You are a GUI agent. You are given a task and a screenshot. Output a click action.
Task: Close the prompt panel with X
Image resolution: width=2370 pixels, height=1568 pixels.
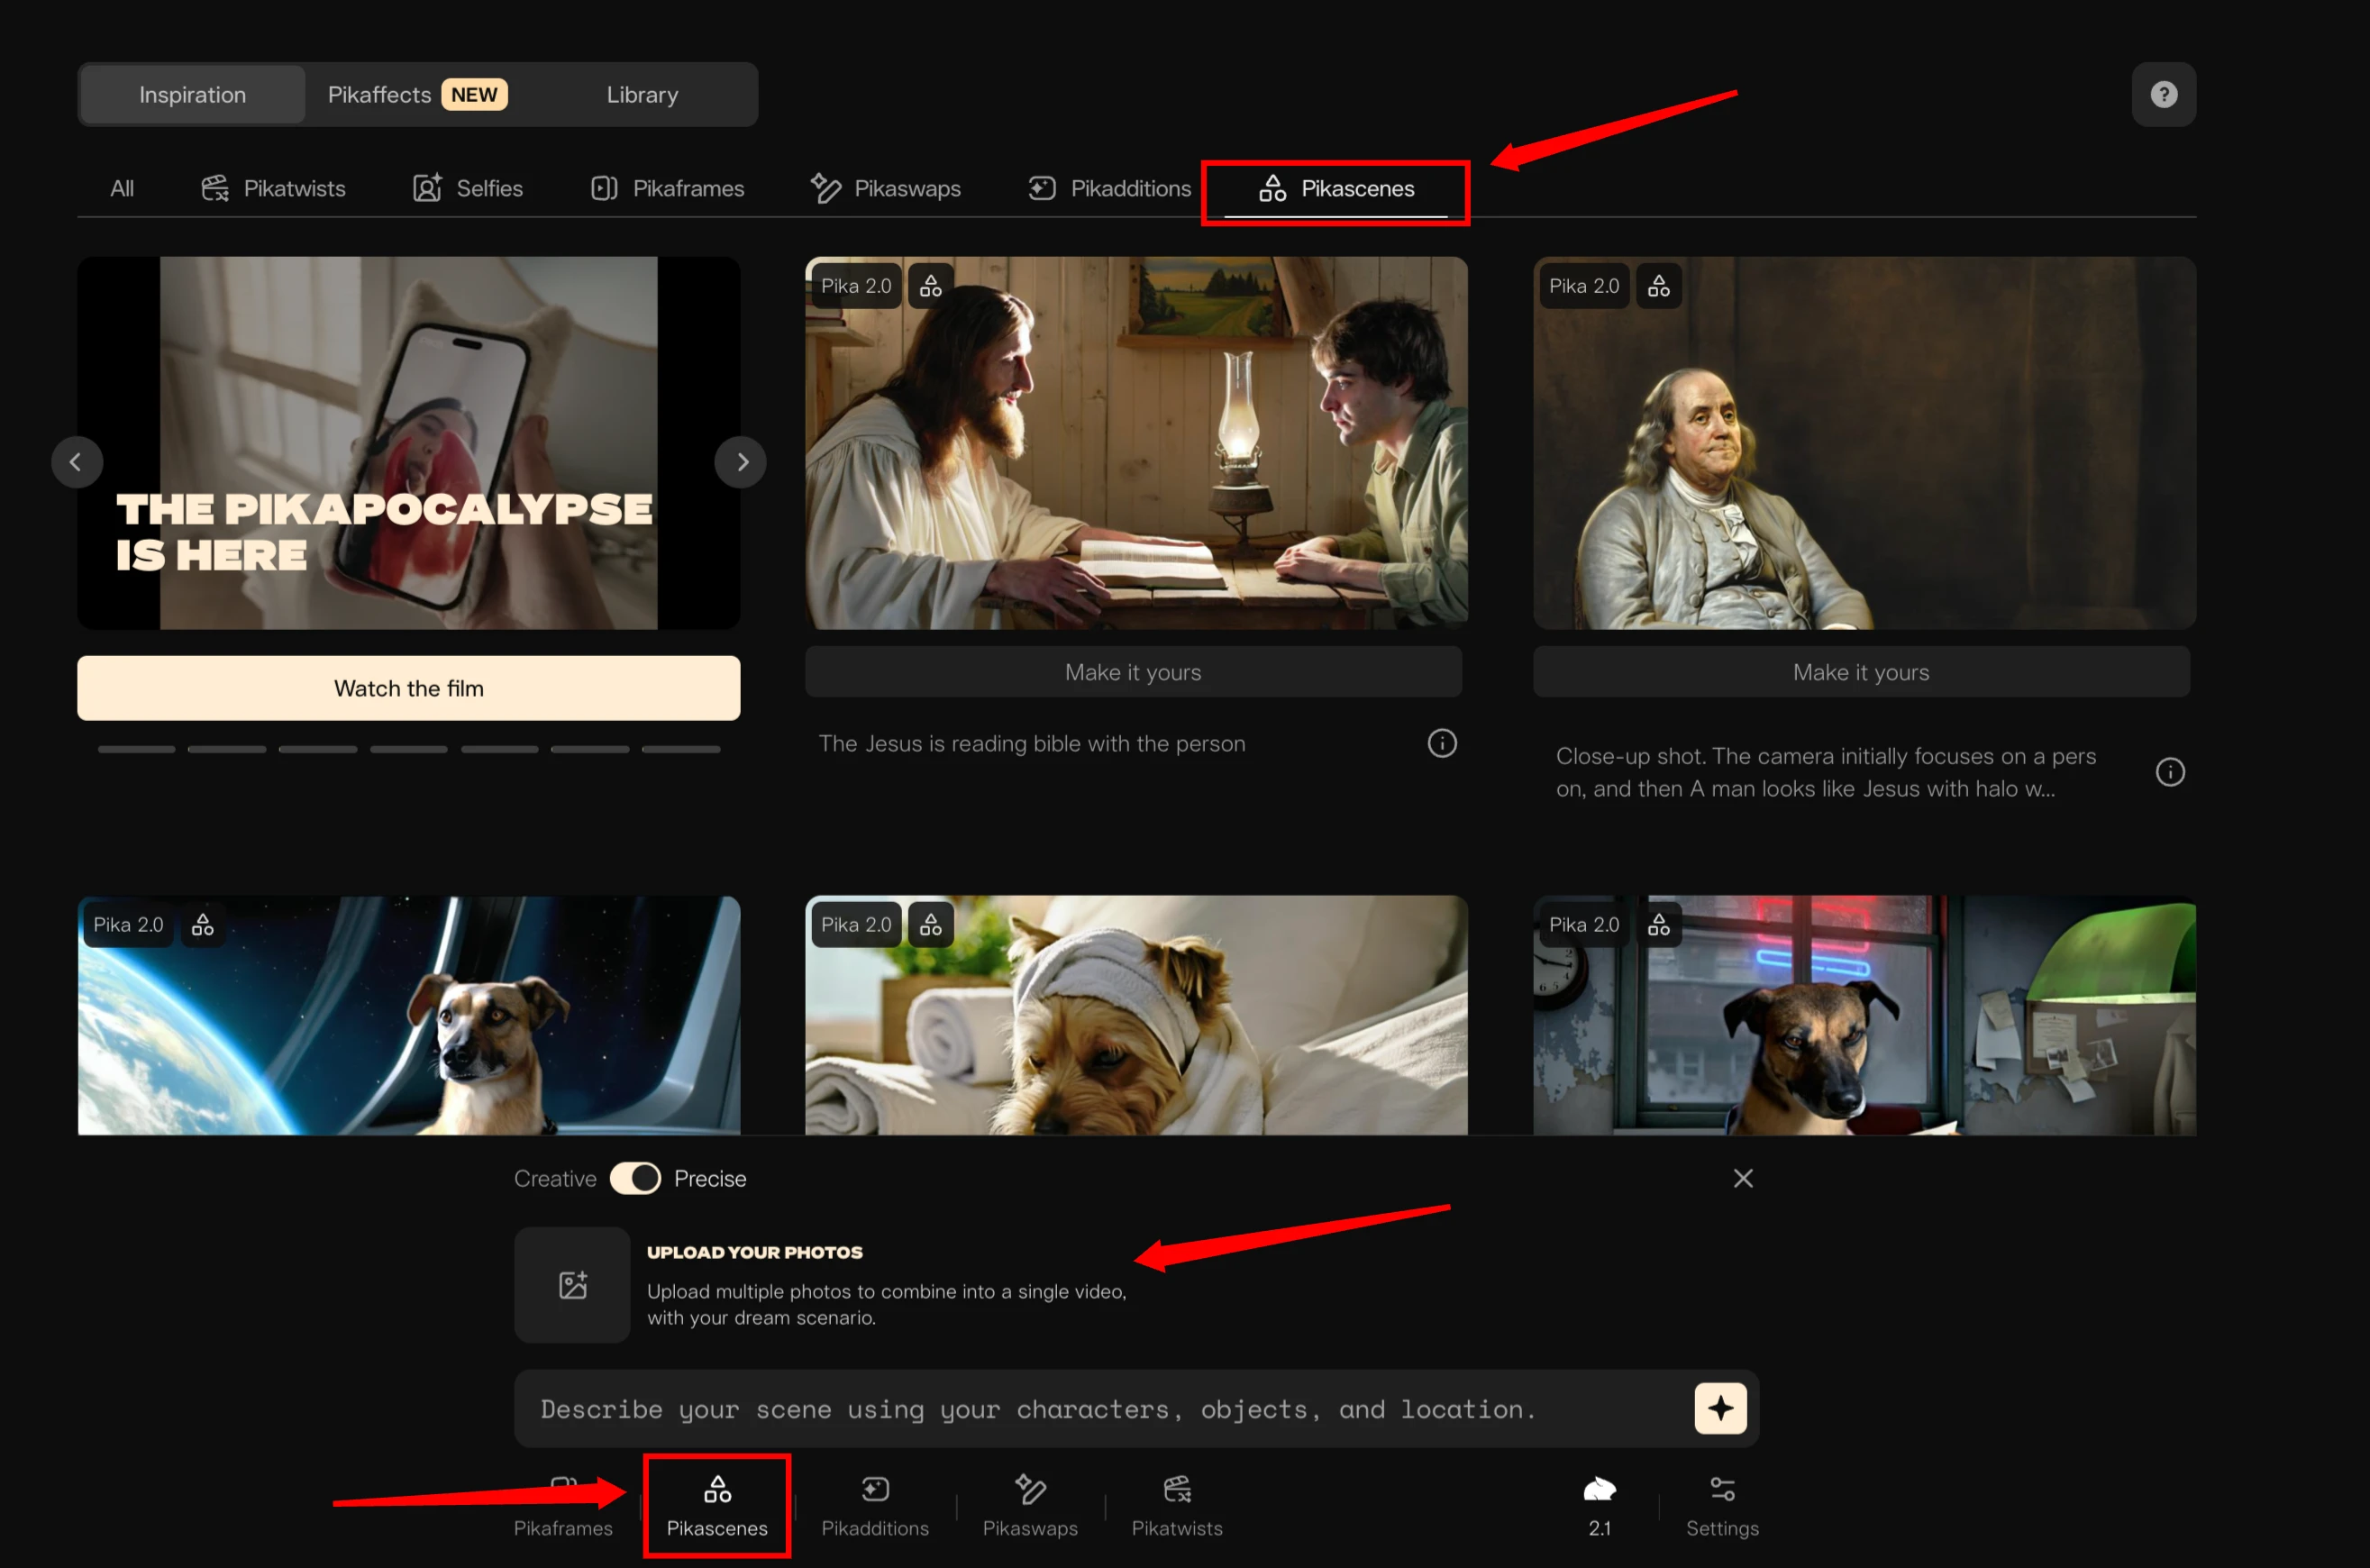[1743, 1178]
